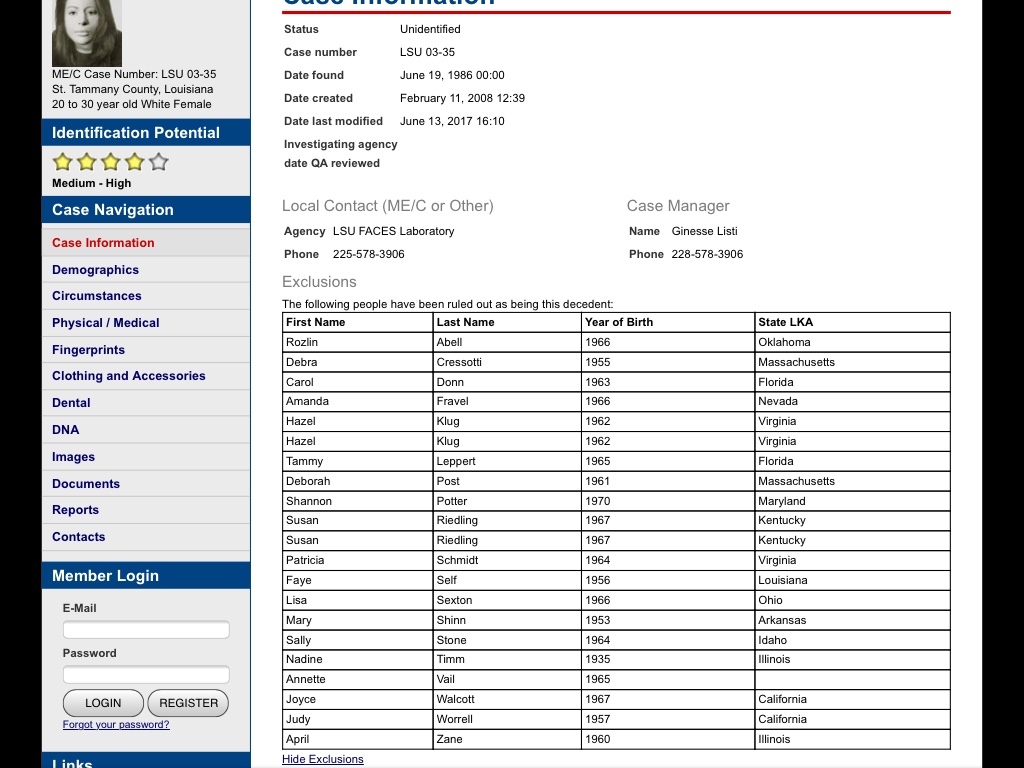Click the first yellow rating star
This screenshot has height=768, width=1024.
[62, 162]
